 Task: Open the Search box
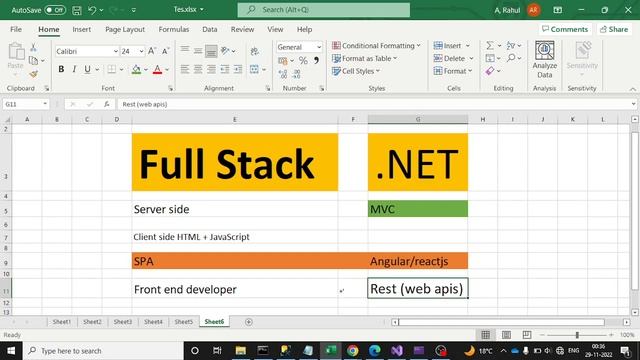(x=324, y=9)
